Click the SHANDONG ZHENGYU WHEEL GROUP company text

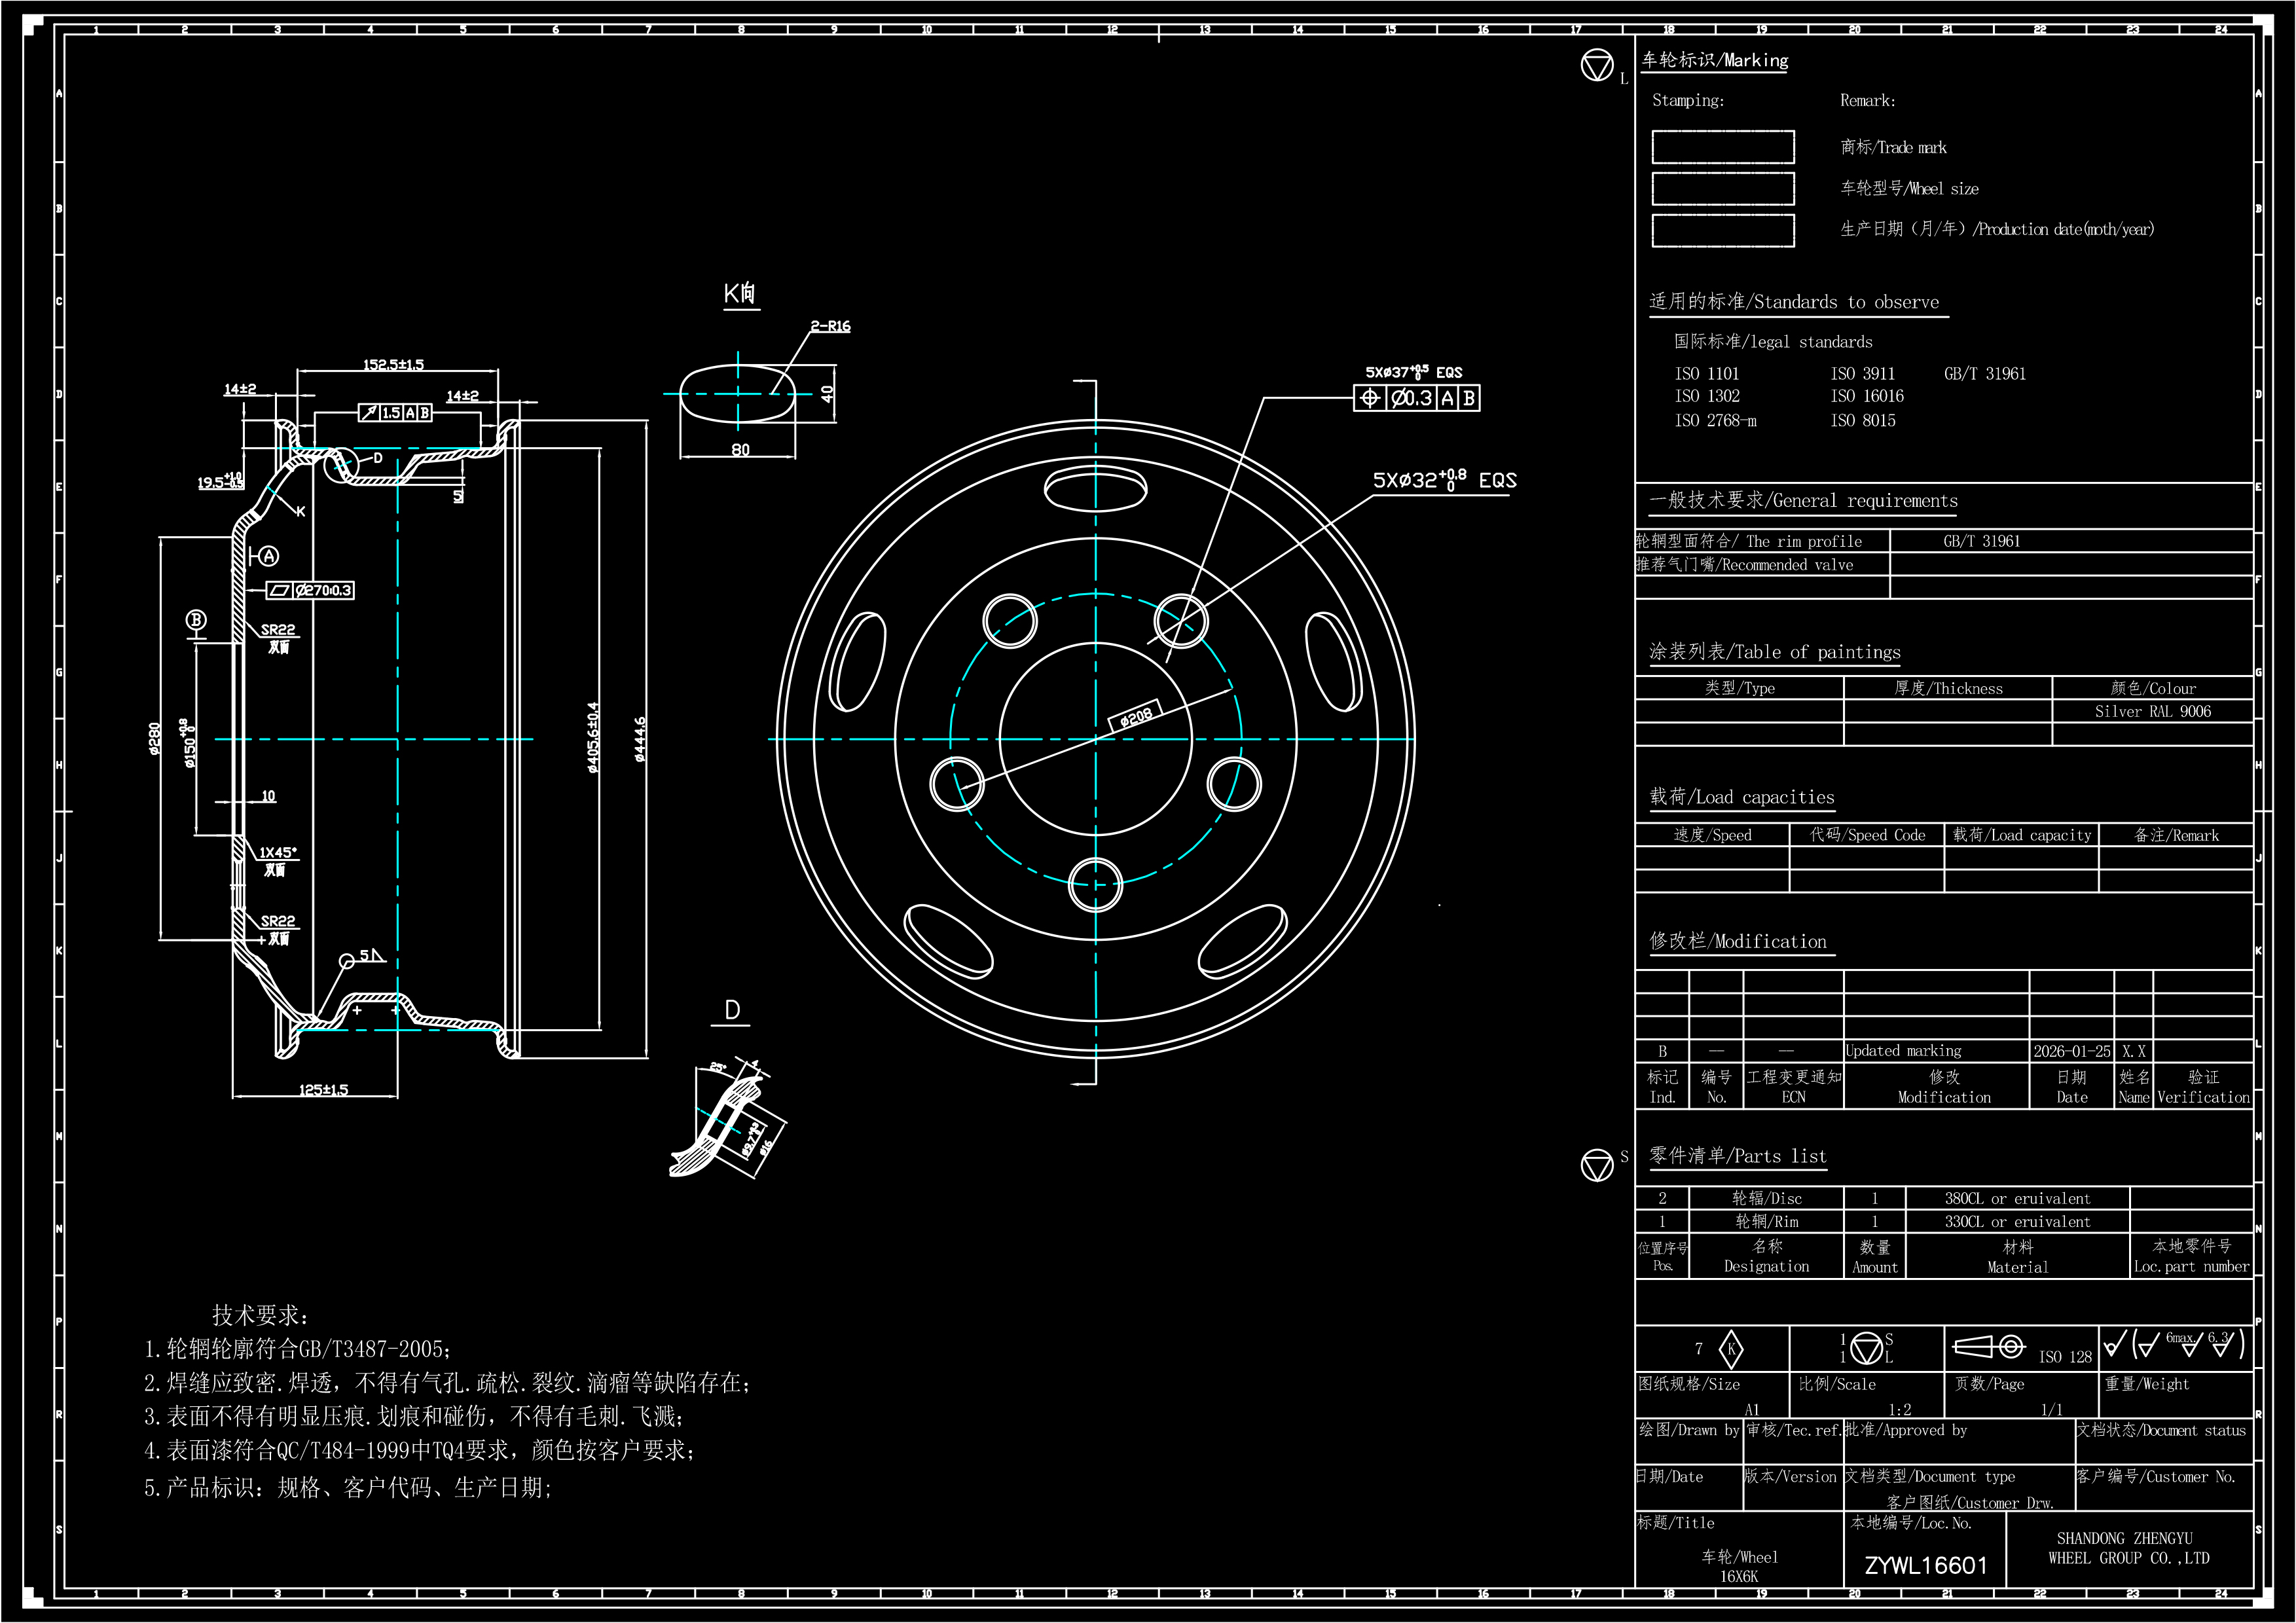(x=2128, y=1548)
